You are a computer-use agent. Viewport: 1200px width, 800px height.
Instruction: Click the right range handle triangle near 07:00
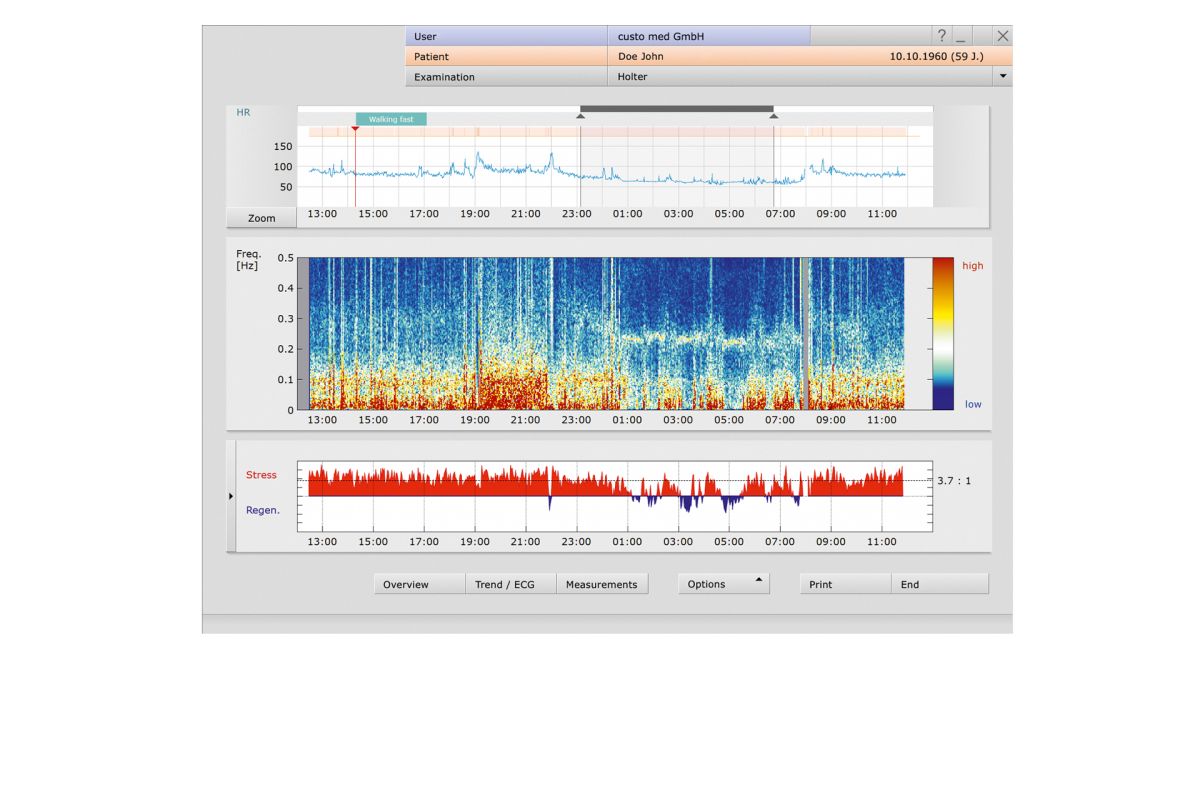773,116
